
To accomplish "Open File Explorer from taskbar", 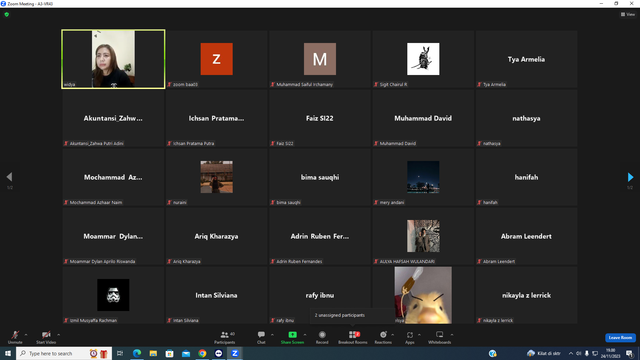I will click(153, 353).
